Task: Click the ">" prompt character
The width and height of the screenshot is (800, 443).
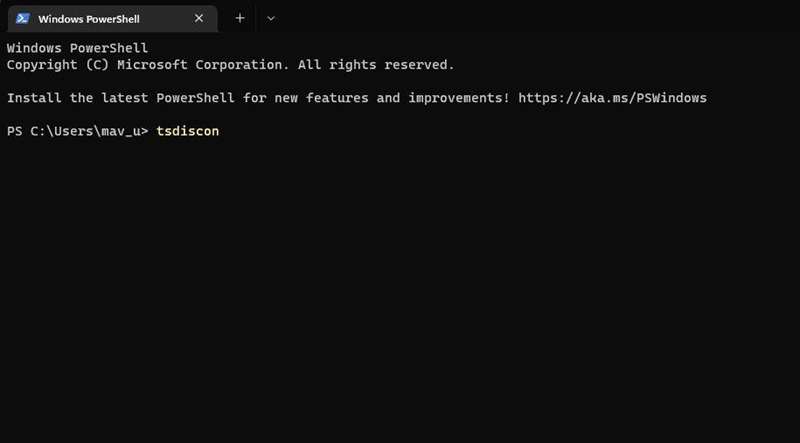Action: point(145,131)
